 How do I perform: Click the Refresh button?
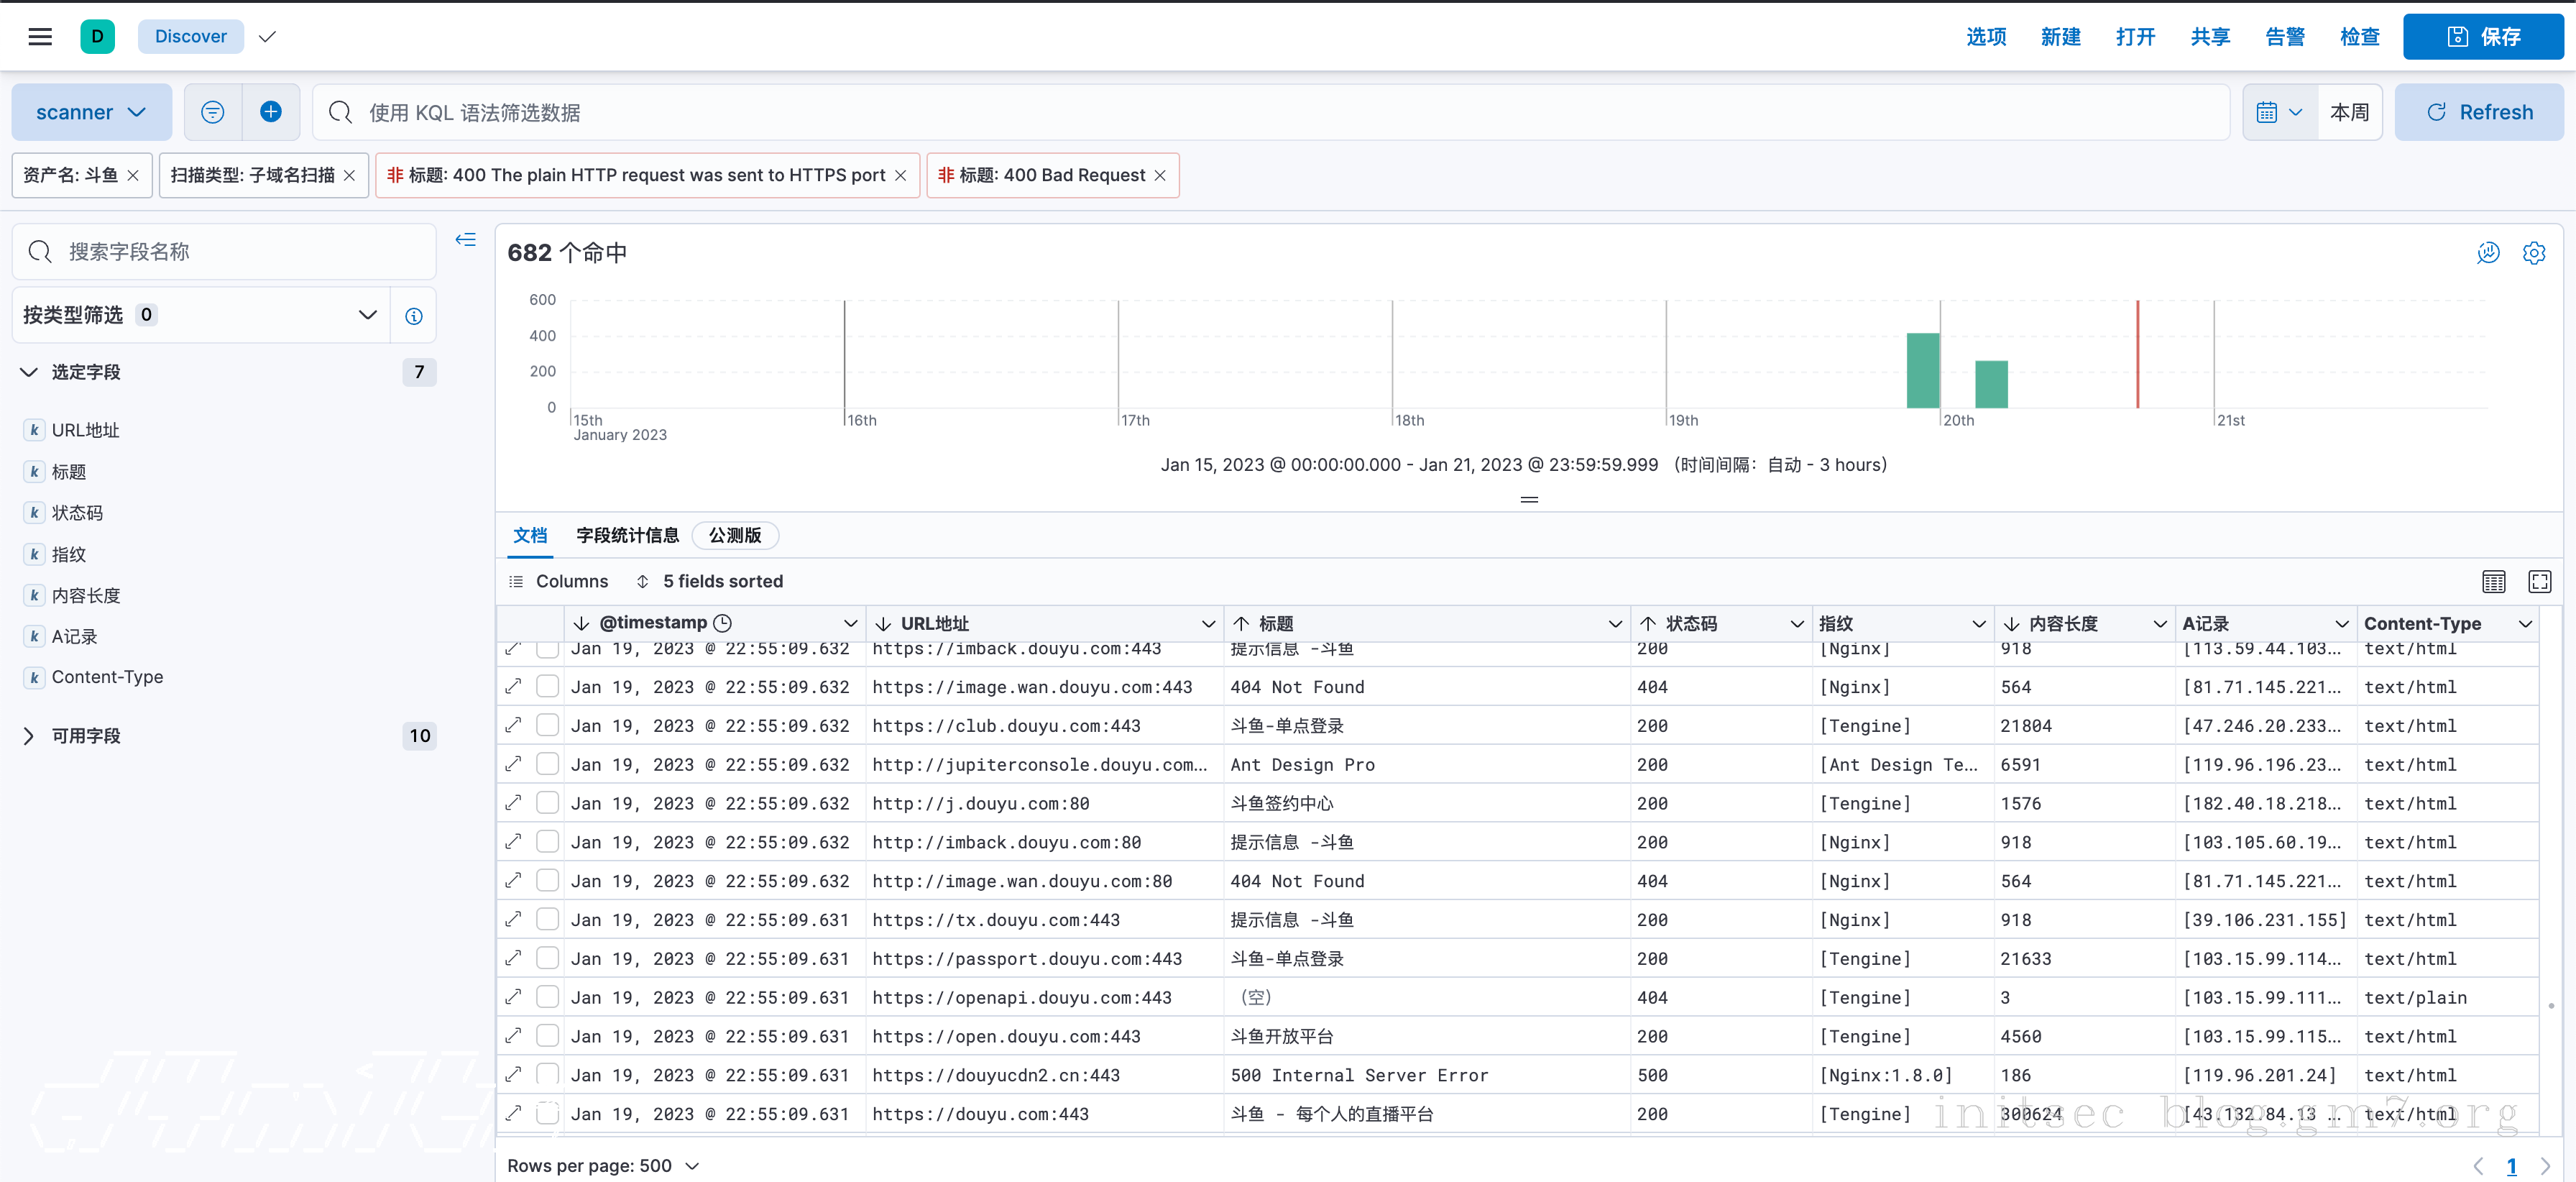[2479, 112]
